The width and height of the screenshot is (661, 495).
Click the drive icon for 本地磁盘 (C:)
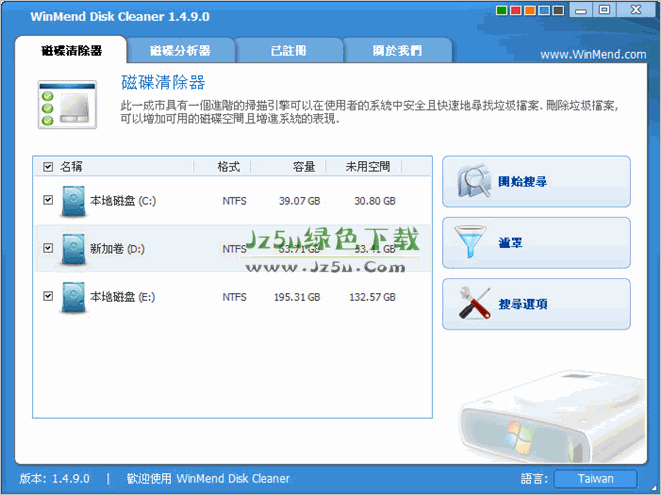pyautogui.click(x=73, y=201)
